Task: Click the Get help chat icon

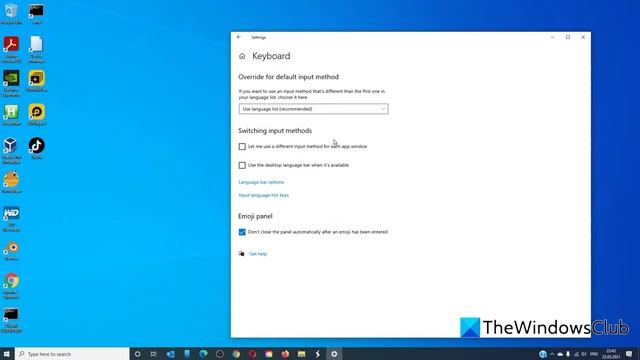Action: pos(242,254)
